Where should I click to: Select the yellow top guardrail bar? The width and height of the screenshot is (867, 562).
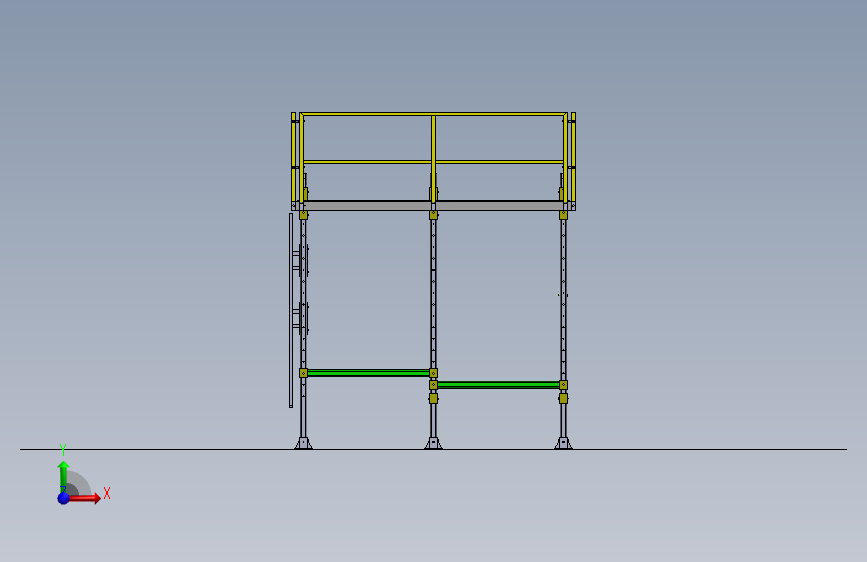tap(433, 115)
